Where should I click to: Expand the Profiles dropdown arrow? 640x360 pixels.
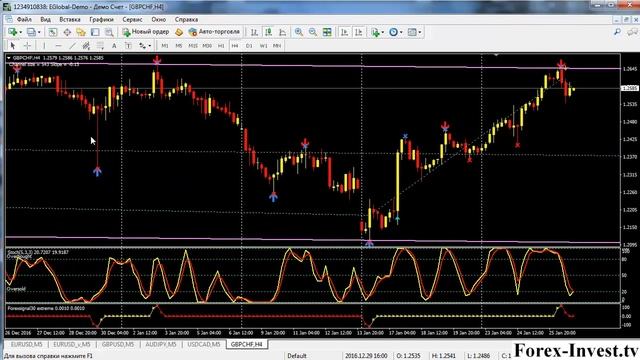point(39,32)
